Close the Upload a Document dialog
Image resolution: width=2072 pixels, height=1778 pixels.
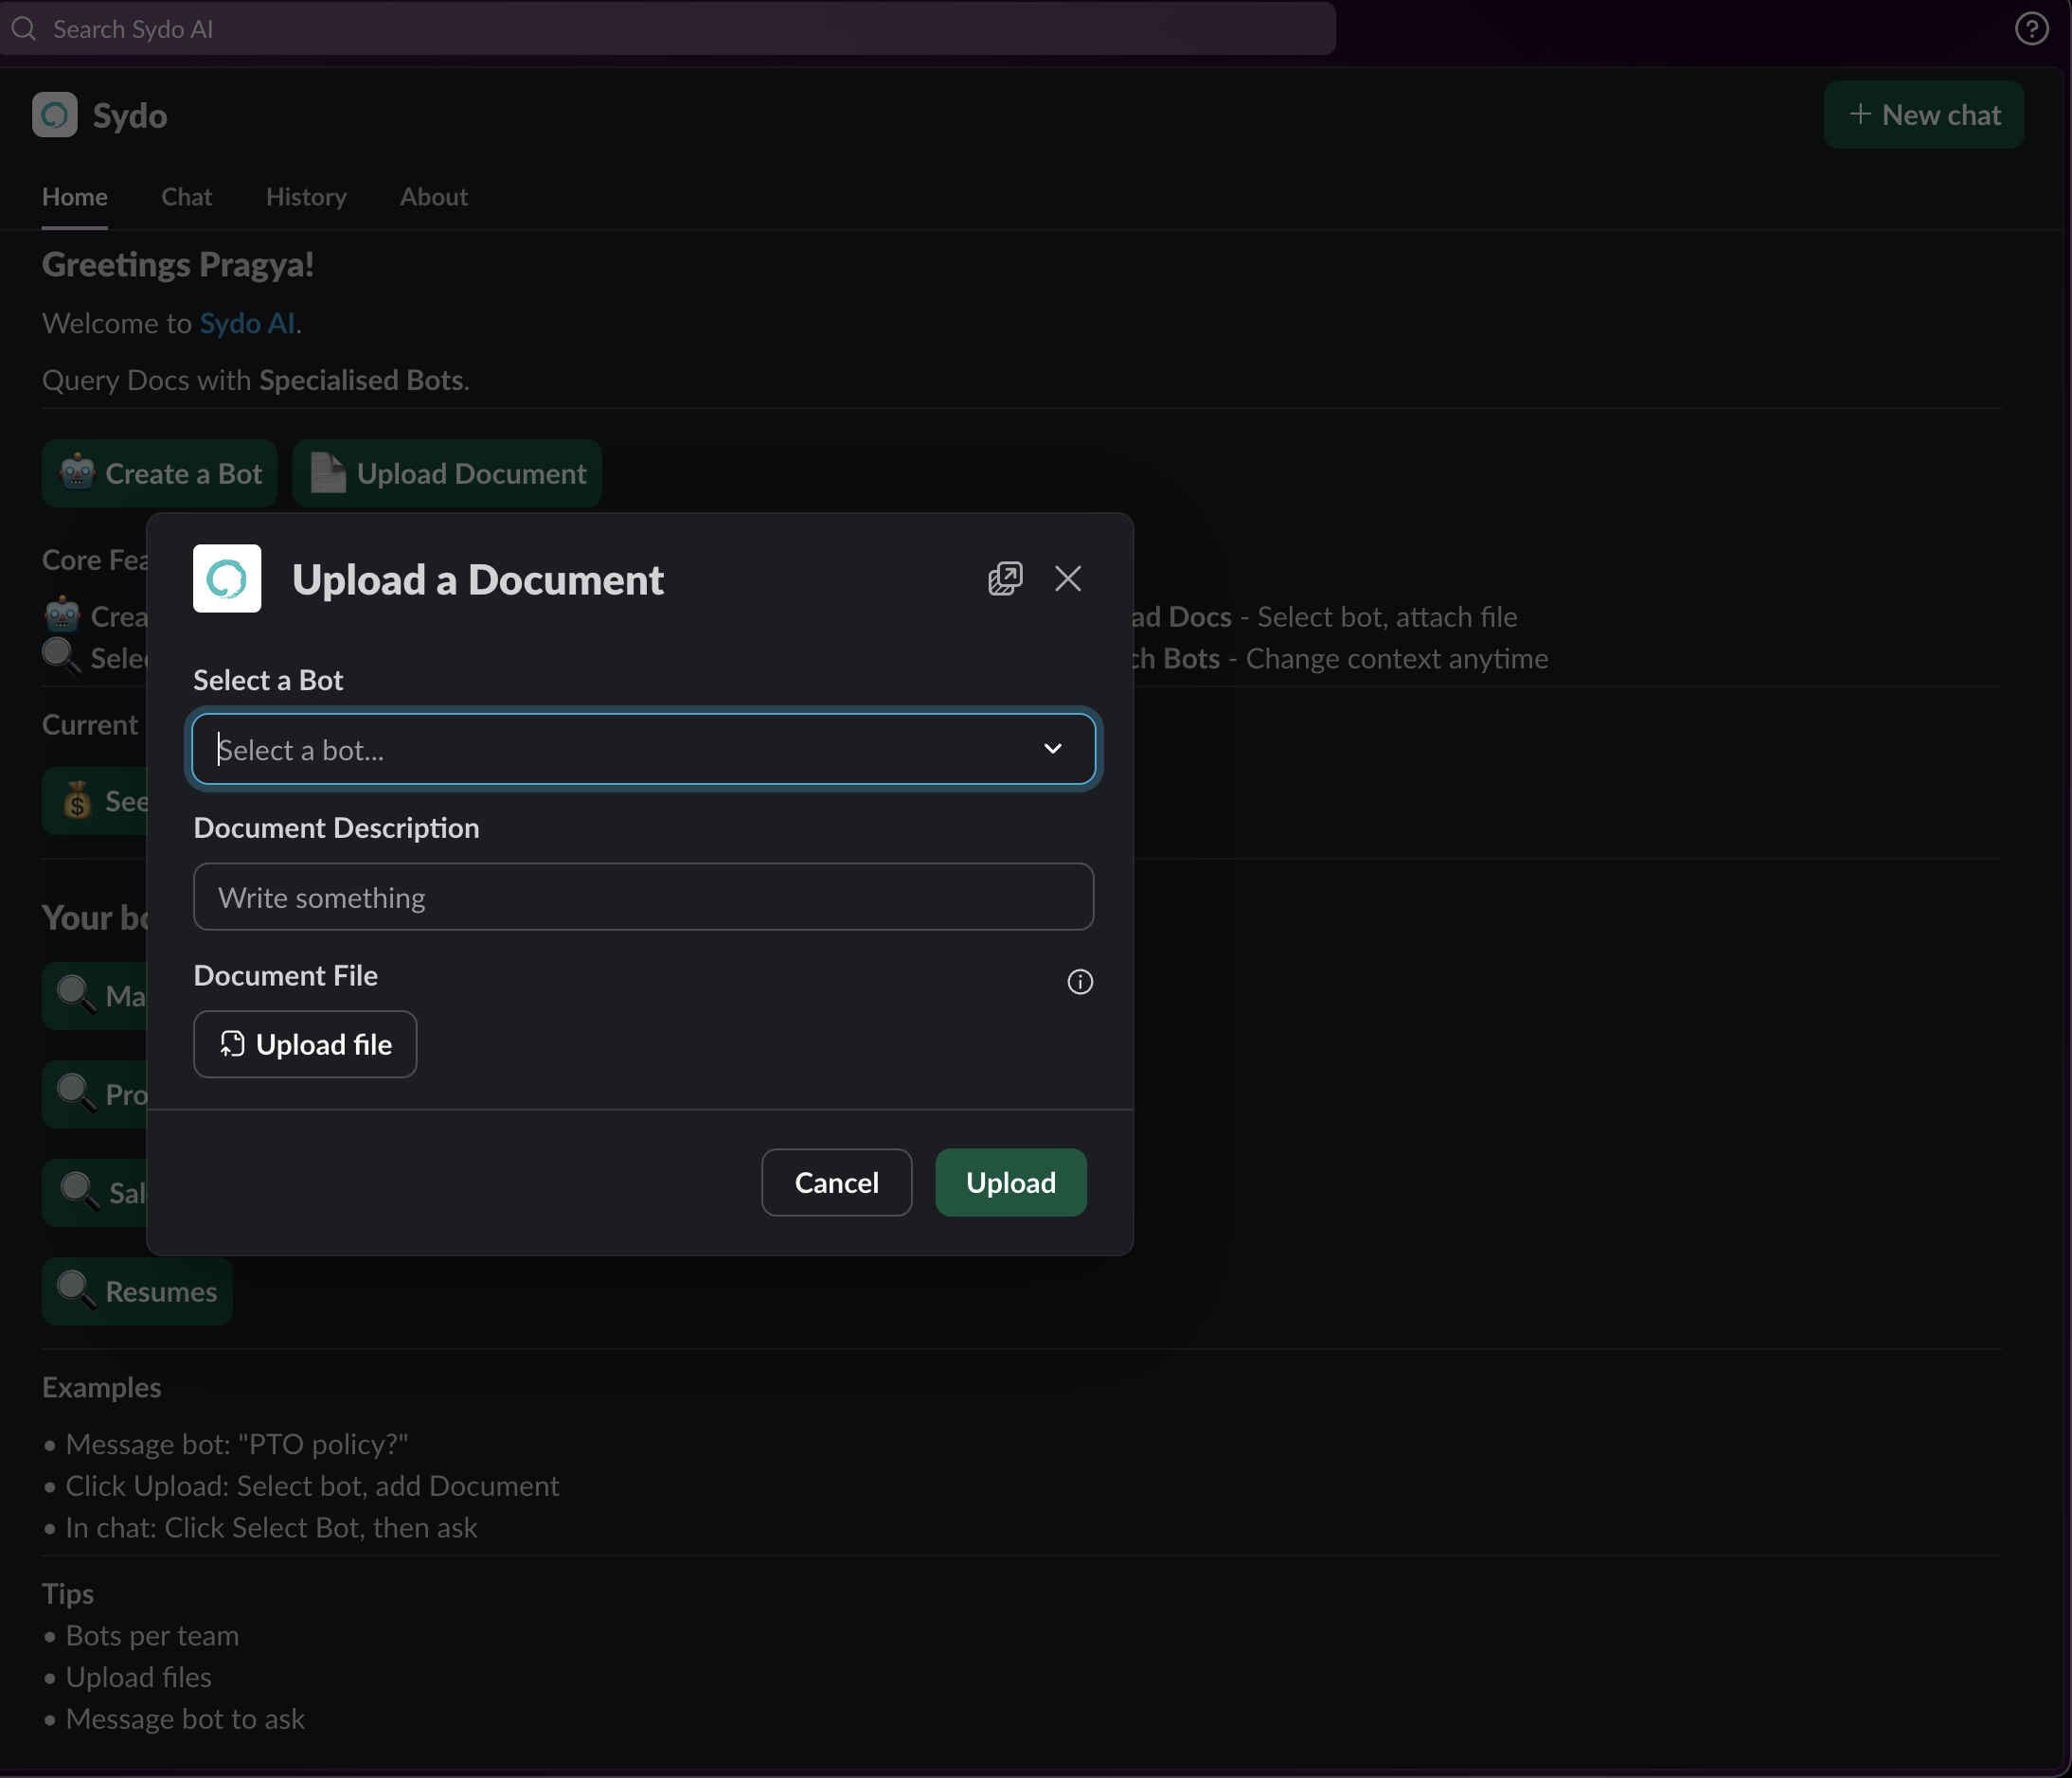(1067, 578)
